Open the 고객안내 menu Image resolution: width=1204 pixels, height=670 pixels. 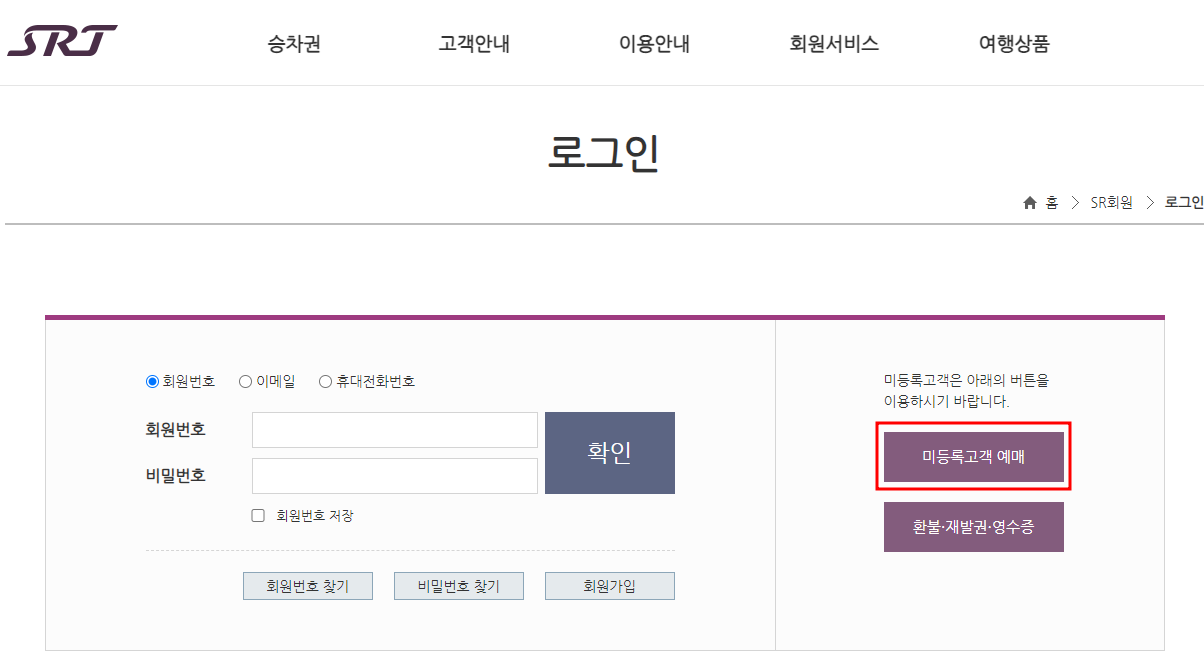point(473,44)
